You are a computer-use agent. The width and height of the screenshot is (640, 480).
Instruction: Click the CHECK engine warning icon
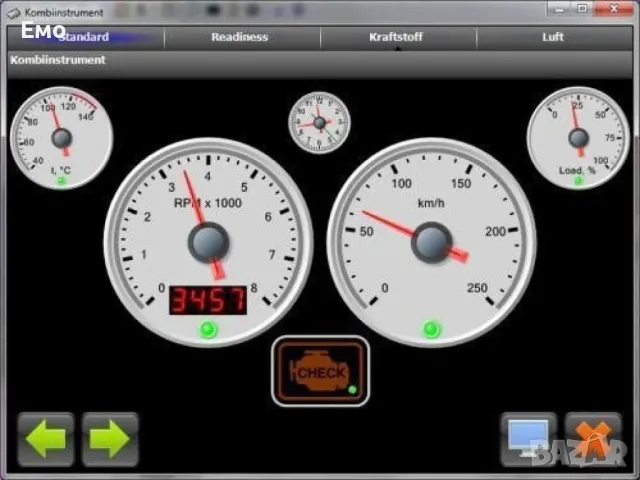tap(320, 371)
